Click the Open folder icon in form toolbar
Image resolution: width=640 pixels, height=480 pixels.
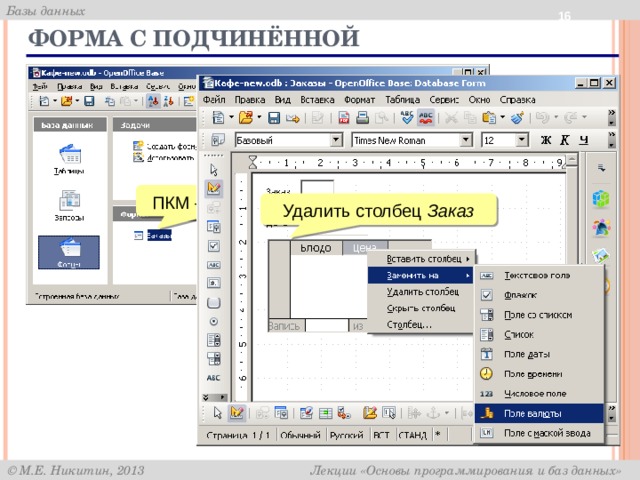(246, 118)
